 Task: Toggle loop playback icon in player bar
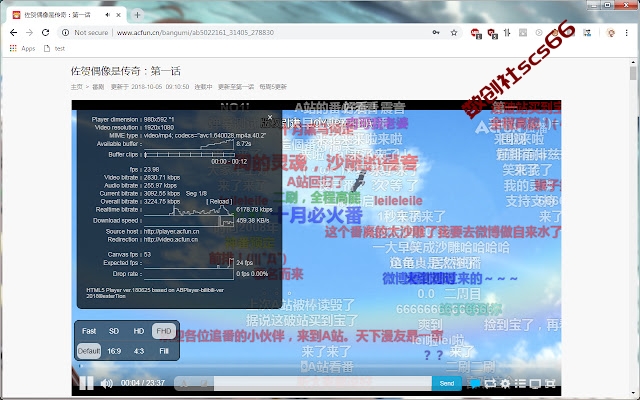[490, 383]
